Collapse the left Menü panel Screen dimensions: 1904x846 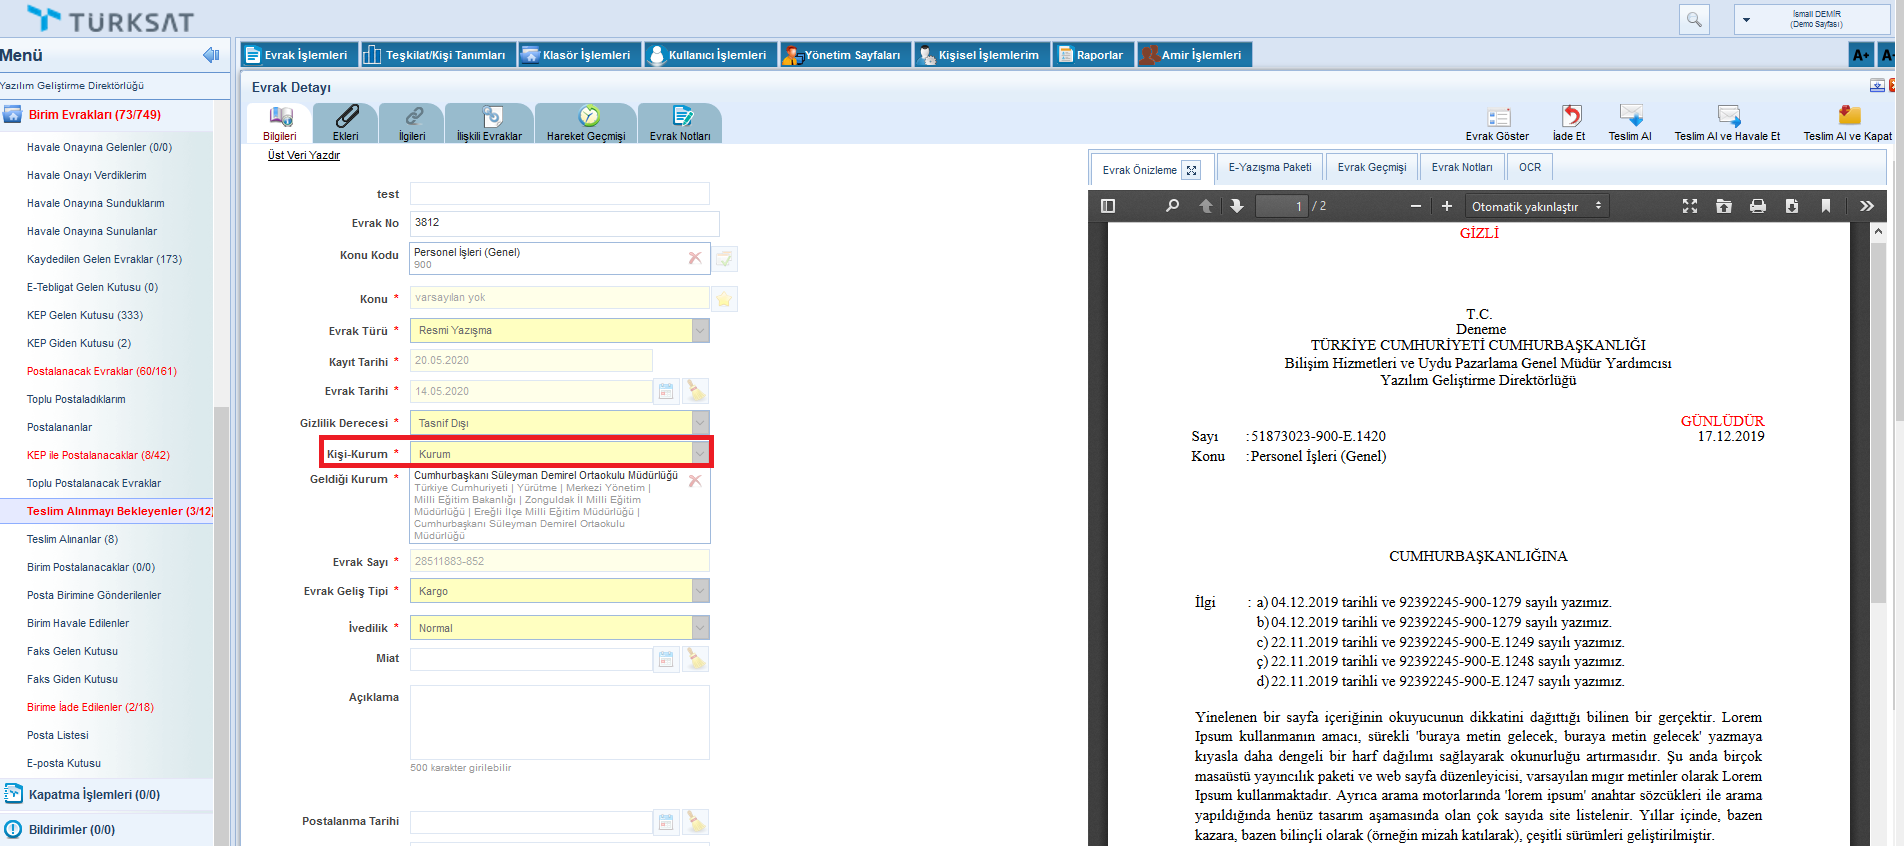click(x=210, y=55)
